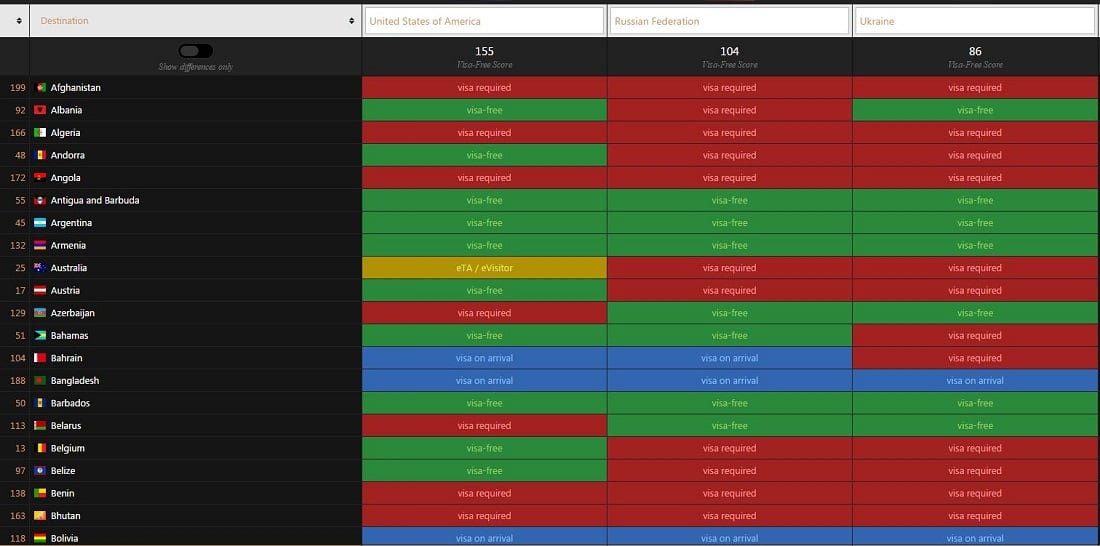Select the USA visa on arrival cell for Bahrain
This screenshot has height=546, width=1100.
click(x=484, y=358)
